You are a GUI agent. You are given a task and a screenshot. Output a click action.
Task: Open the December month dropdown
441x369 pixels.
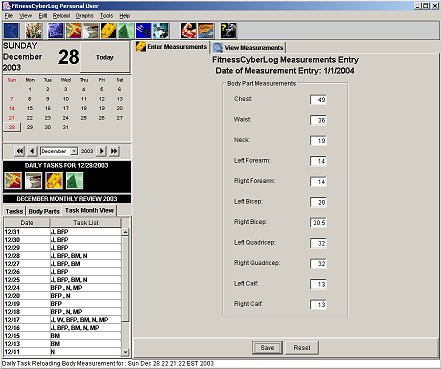(x=74, y=151)
